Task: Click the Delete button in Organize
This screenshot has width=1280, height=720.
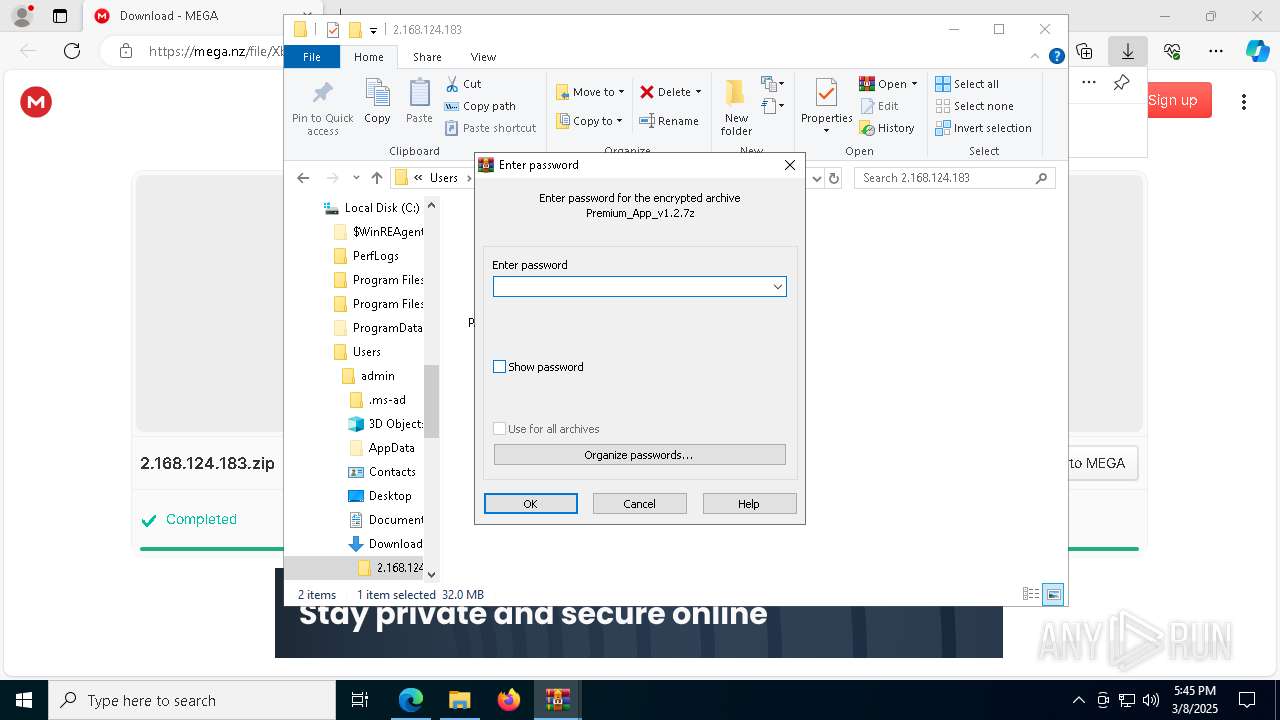Action: pyautogui.click(x=670, y=92)
